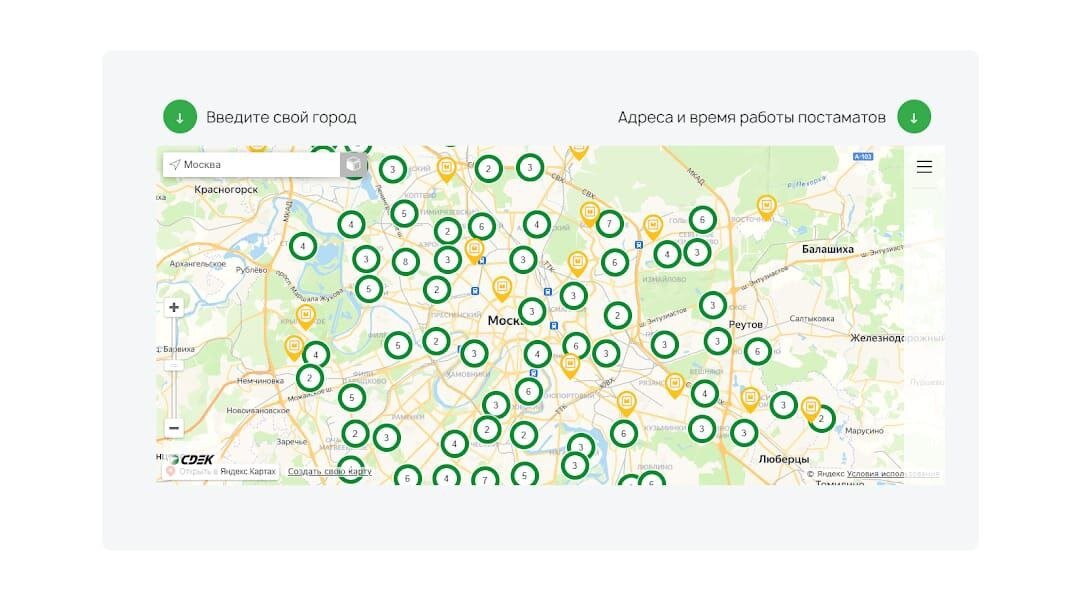Viewport: 1080px width, 600px height.
Task: Click the location arrow icon in the search field
Action: coord(175,165)
